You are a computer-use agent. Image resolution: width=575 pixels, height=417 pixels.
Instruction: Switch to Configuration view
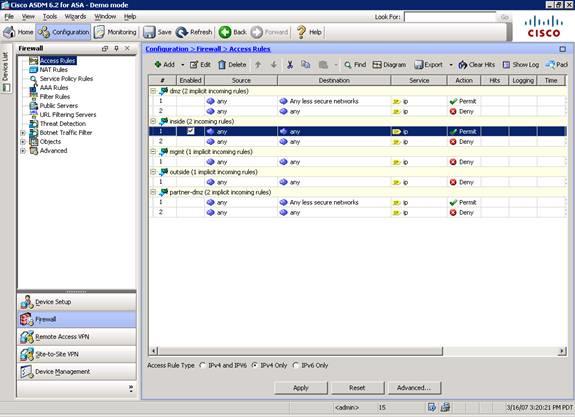[x=63, y=32]
